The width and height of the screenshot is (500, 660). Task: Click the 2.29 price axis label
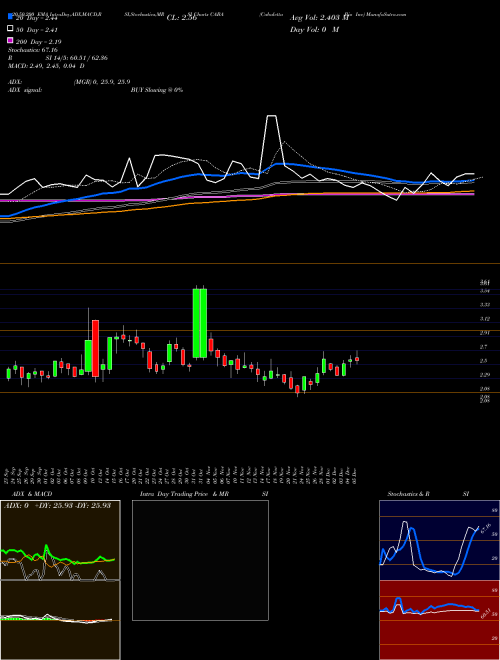point(484,375)
